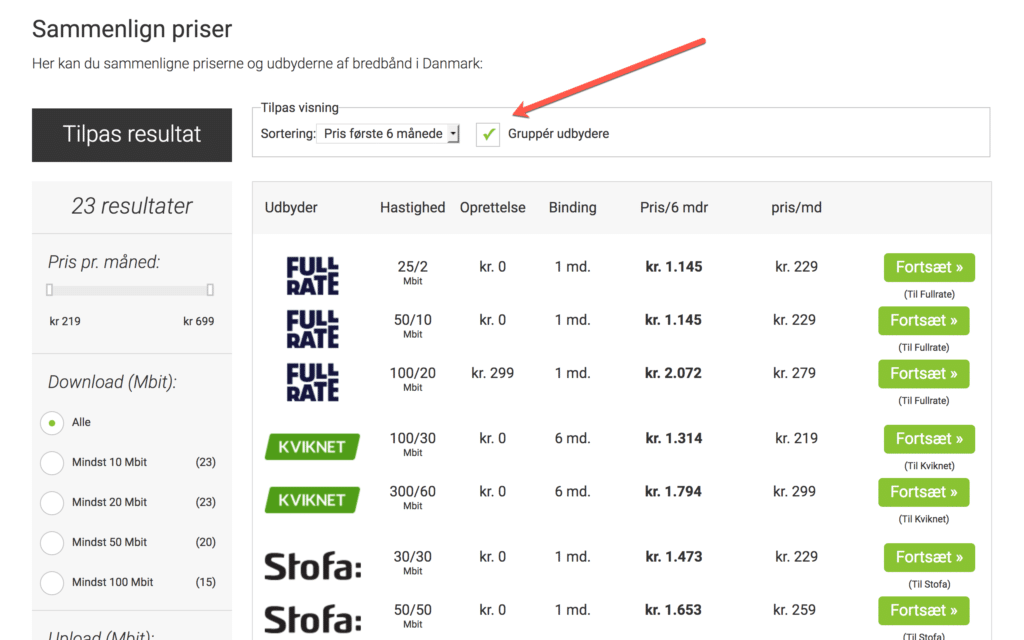Click the Fullrate logo in the 100/20 Mbit row
Image resolution: width=1024 pixels, height=640 pixels.
point(312,381)
